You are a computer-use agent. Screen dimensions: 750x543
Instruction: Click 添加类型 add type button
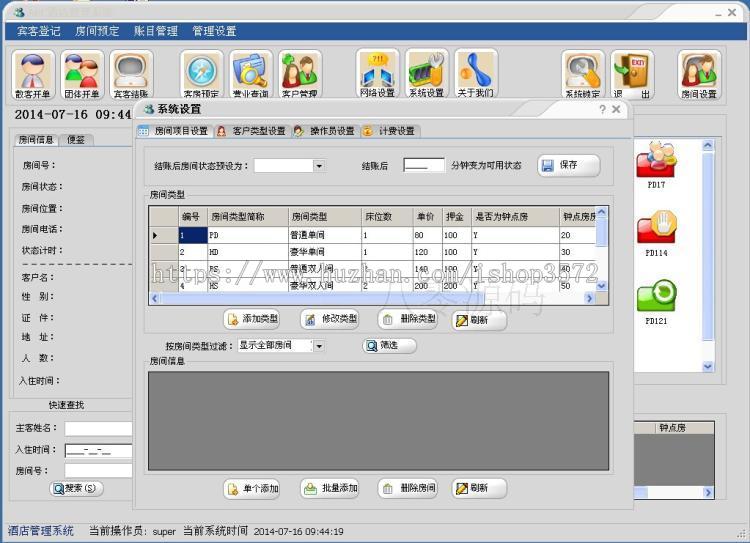pos(252,319)
